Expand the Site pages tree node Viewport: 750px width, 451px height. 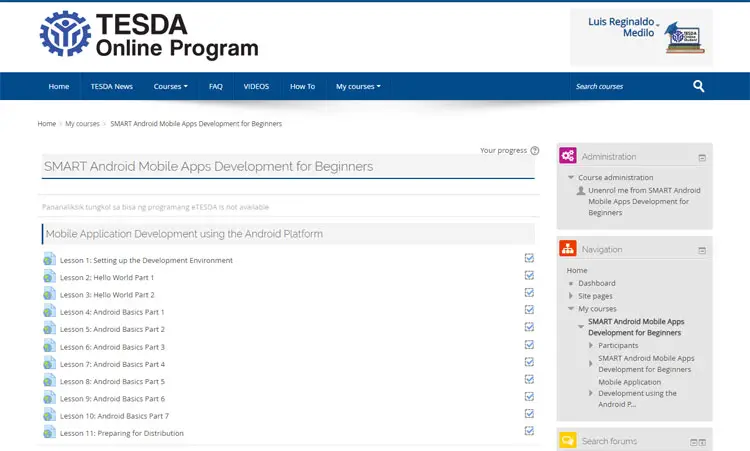point(571,296)
